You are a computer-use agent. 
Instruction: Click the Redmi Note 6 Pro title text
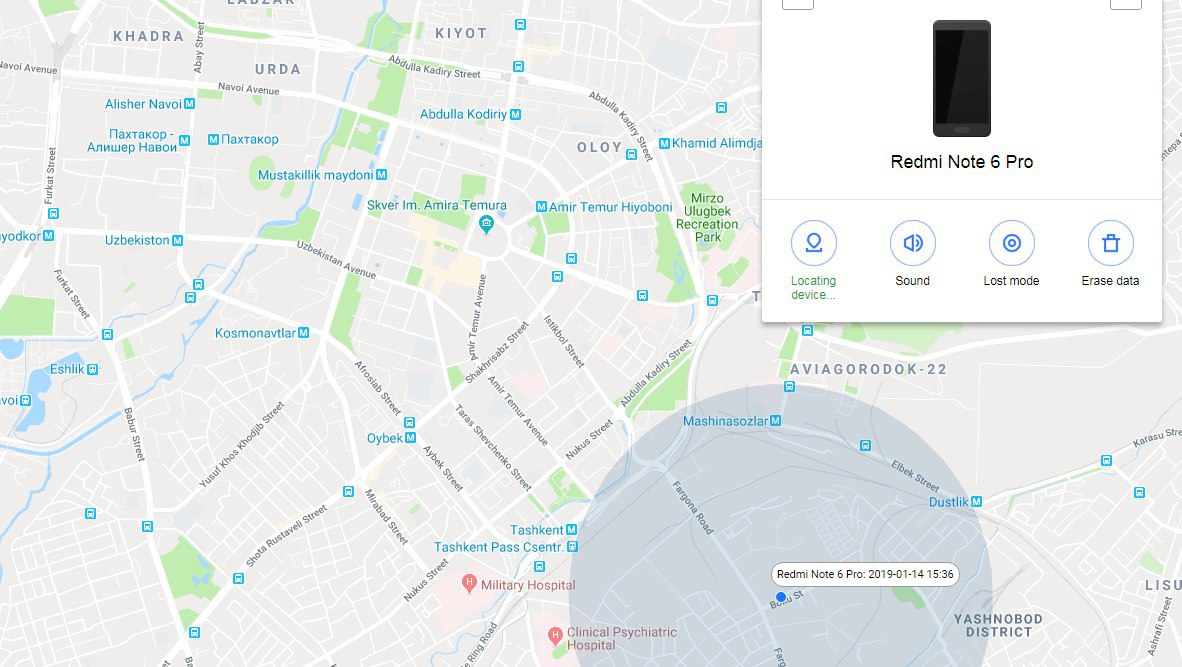coord(962,162)
